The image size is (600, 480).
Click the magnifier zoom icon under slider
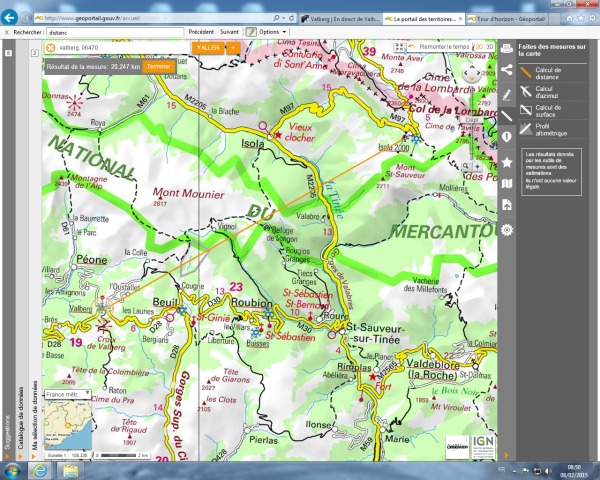(466, 167)
